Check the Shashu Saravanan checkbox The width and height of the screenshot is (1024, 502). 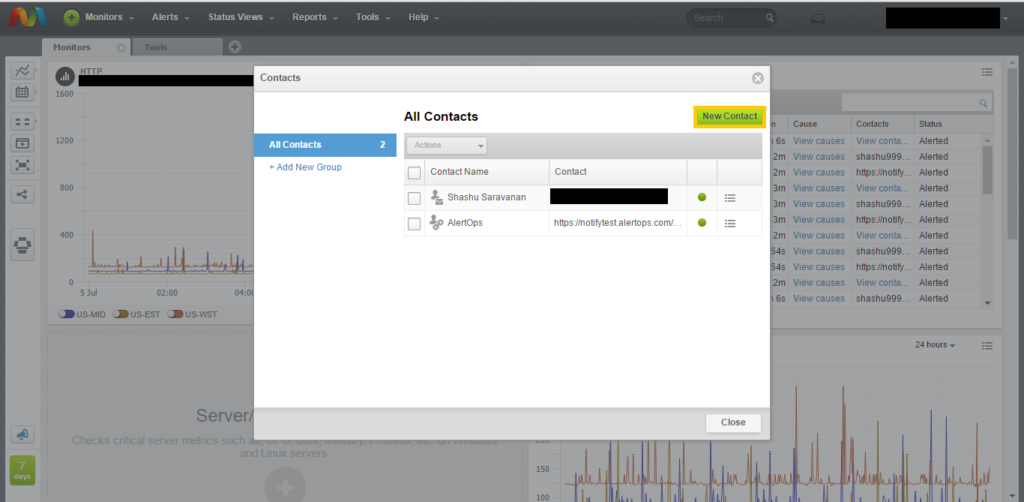[x=414, y=198]
